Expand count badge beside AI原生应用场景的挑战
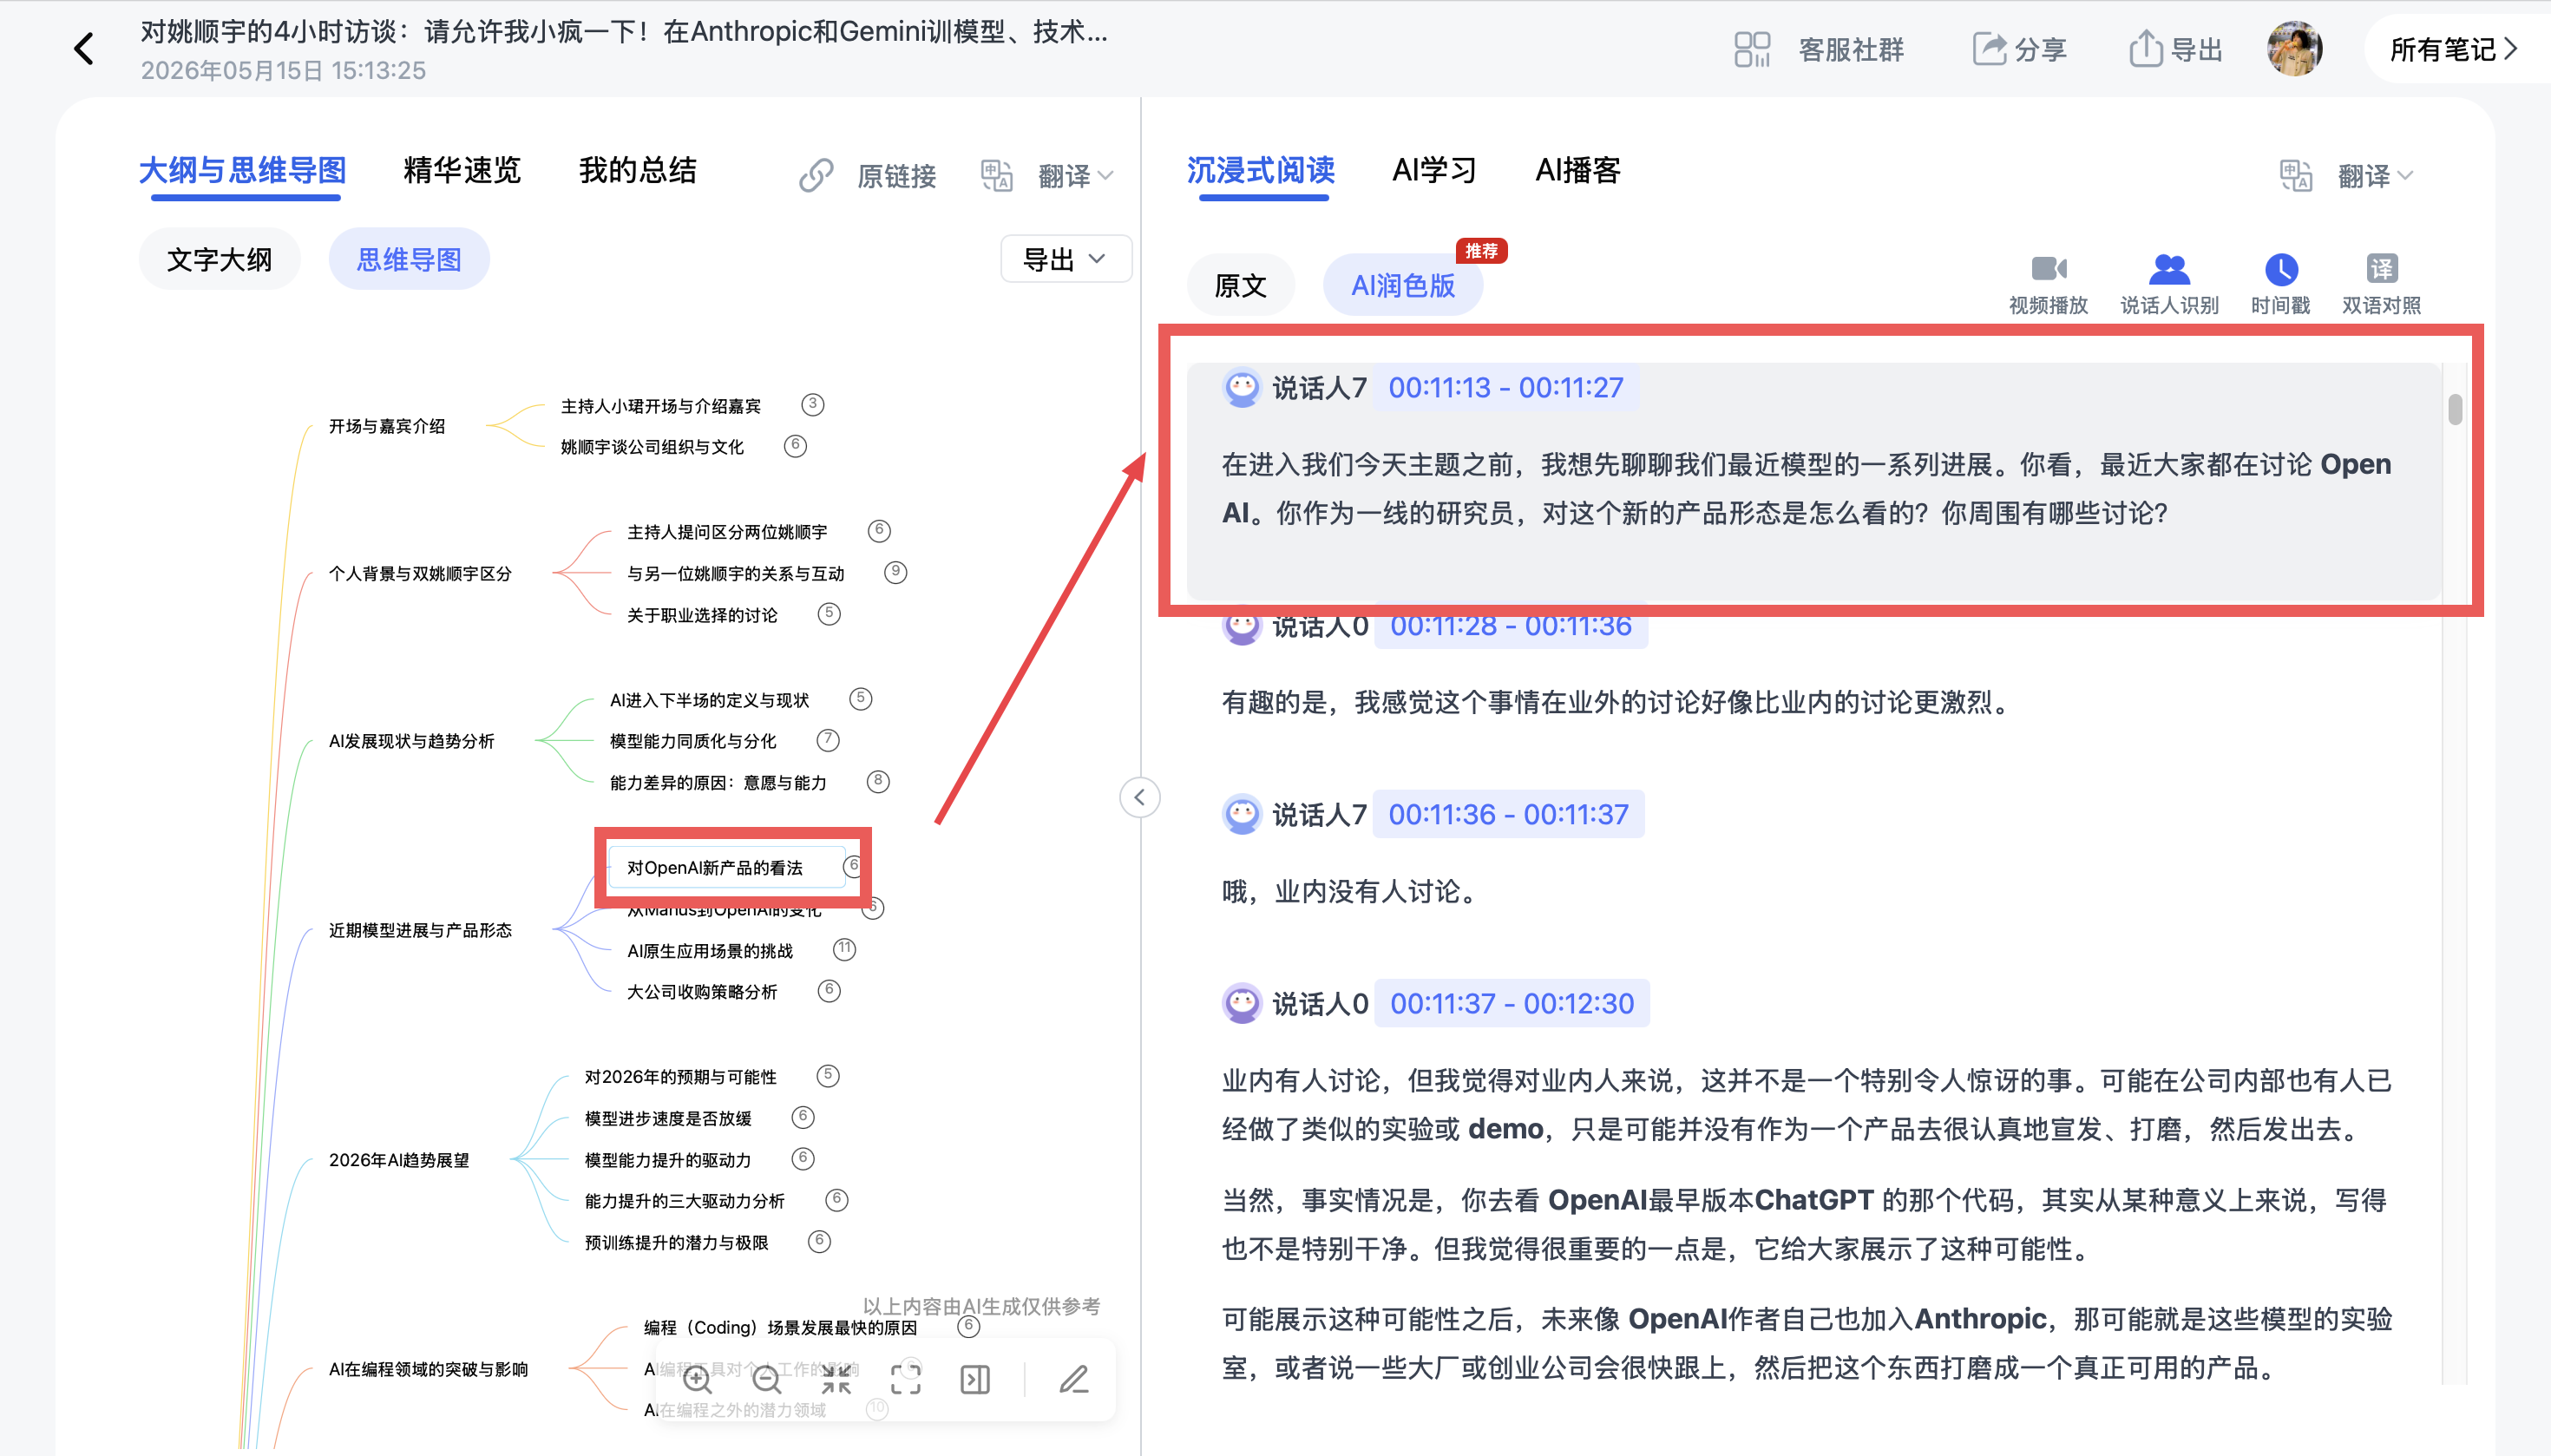Image resolution: width=2551 pixels, height=1456 pixels. click(x=845, y=949)
